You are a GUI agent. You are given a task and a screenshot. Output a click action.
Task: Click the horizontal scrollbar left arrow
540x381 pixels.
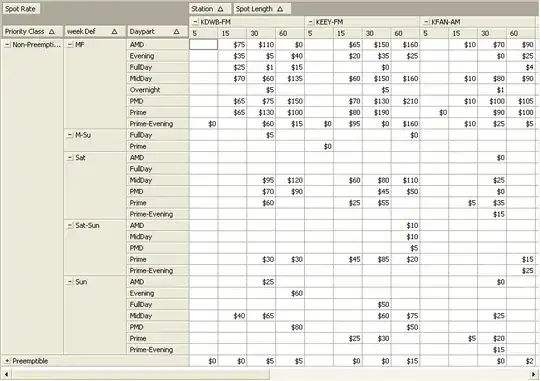coord(6,374)
